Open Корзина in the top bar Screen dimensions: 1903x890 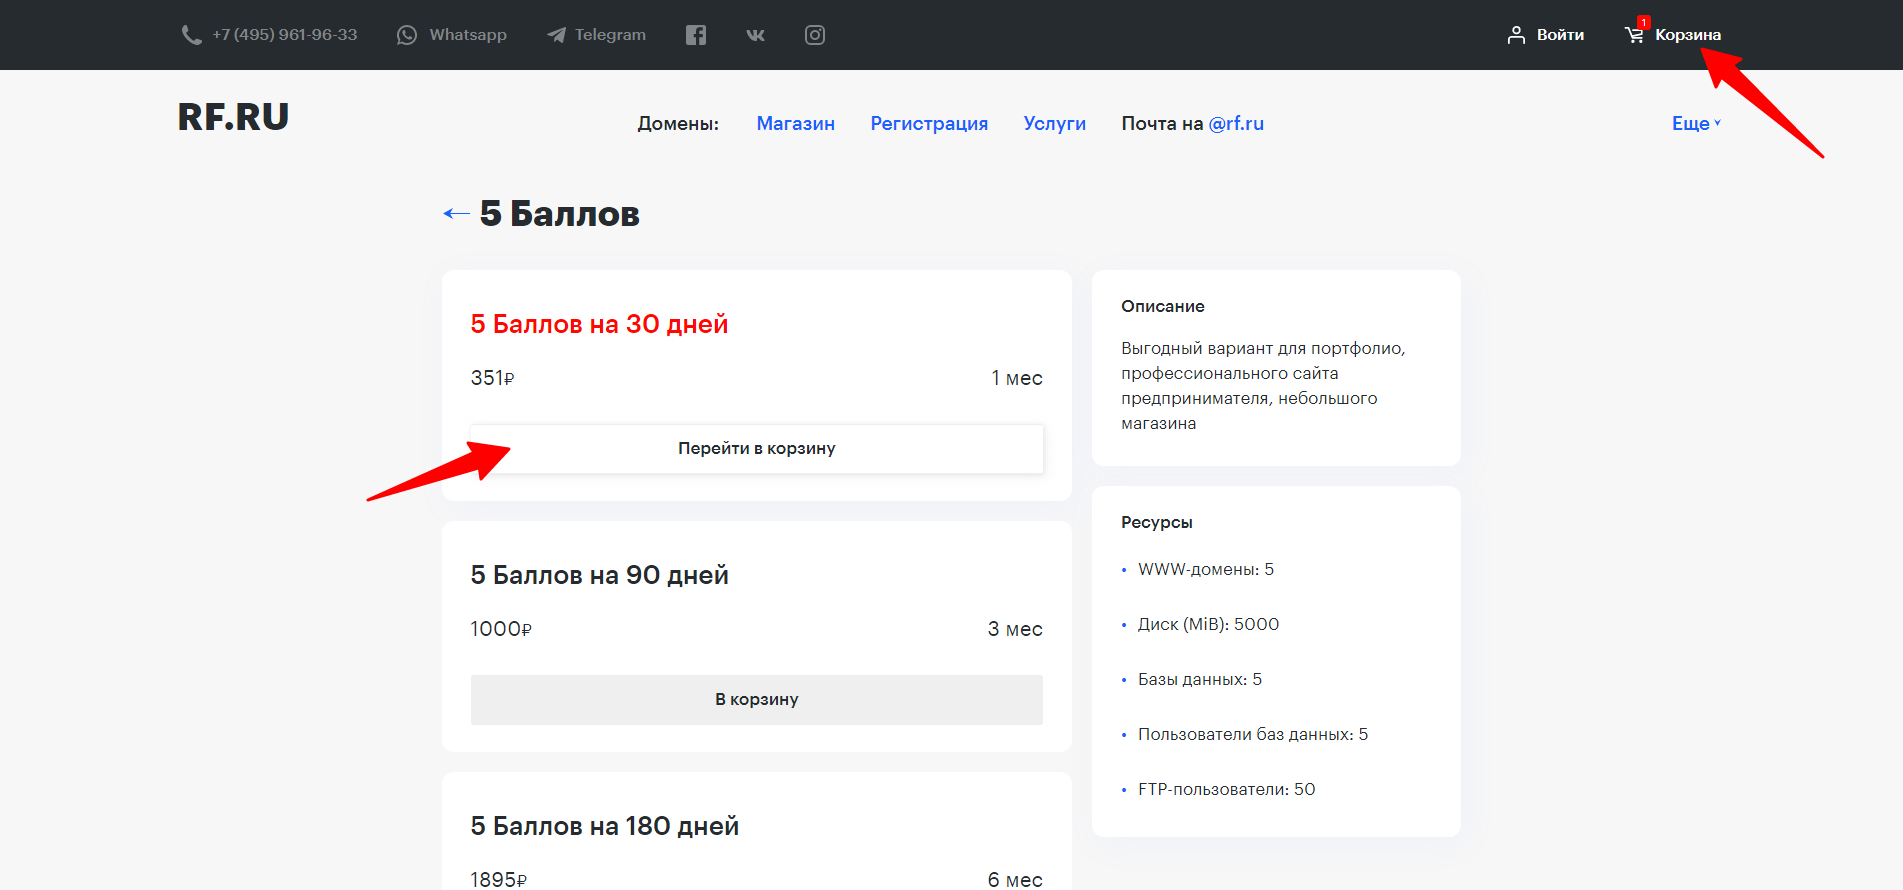pyautogui.click(x=1688, y=35)
